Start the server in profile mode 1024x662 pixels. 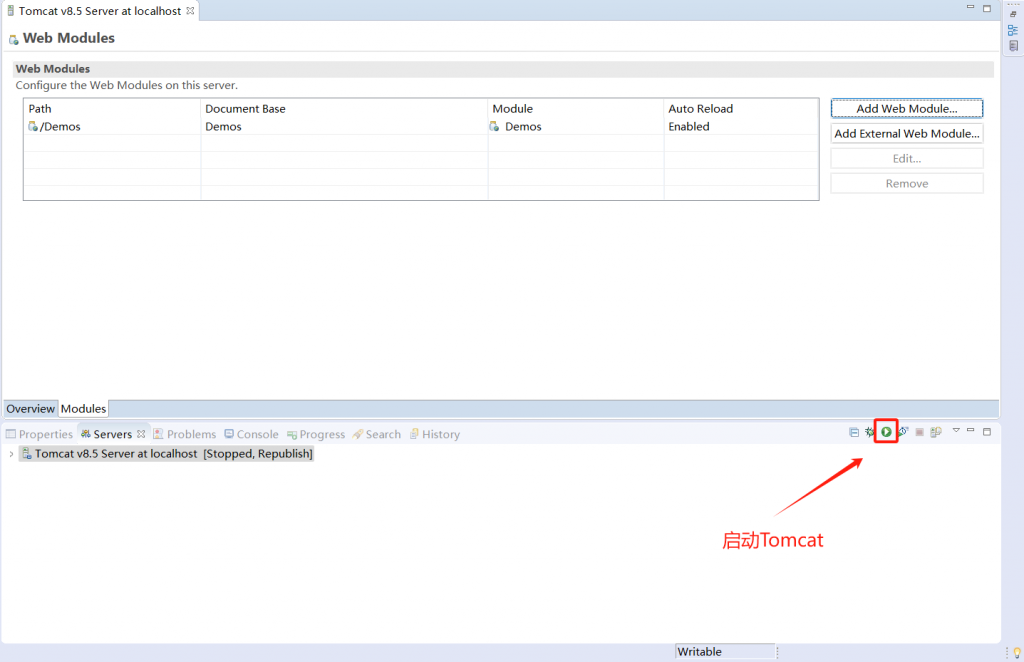click(x=903, y=432)
